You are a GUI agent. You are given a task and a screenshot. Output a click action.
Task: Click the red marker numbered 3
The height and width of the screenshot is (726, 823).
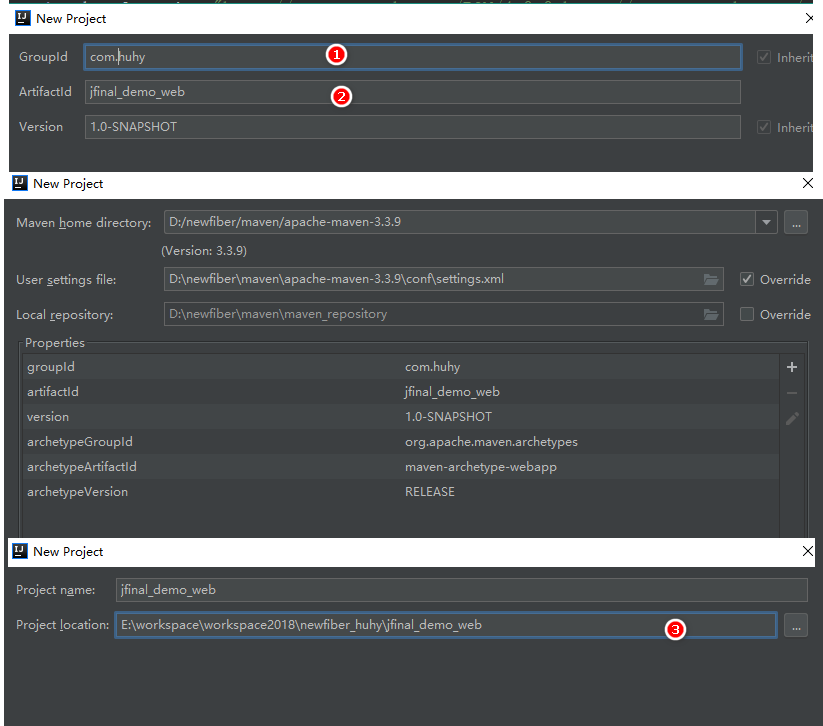click(x=676, y=629)
